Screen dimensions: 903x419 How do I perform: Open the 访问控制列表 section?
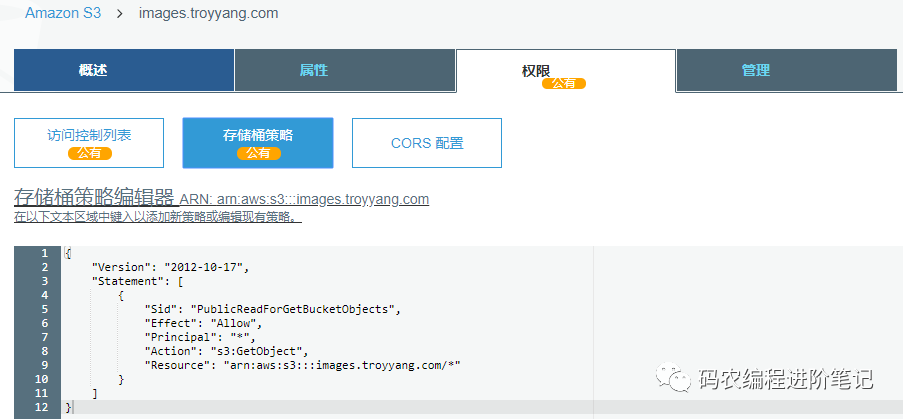coord(89,143)
